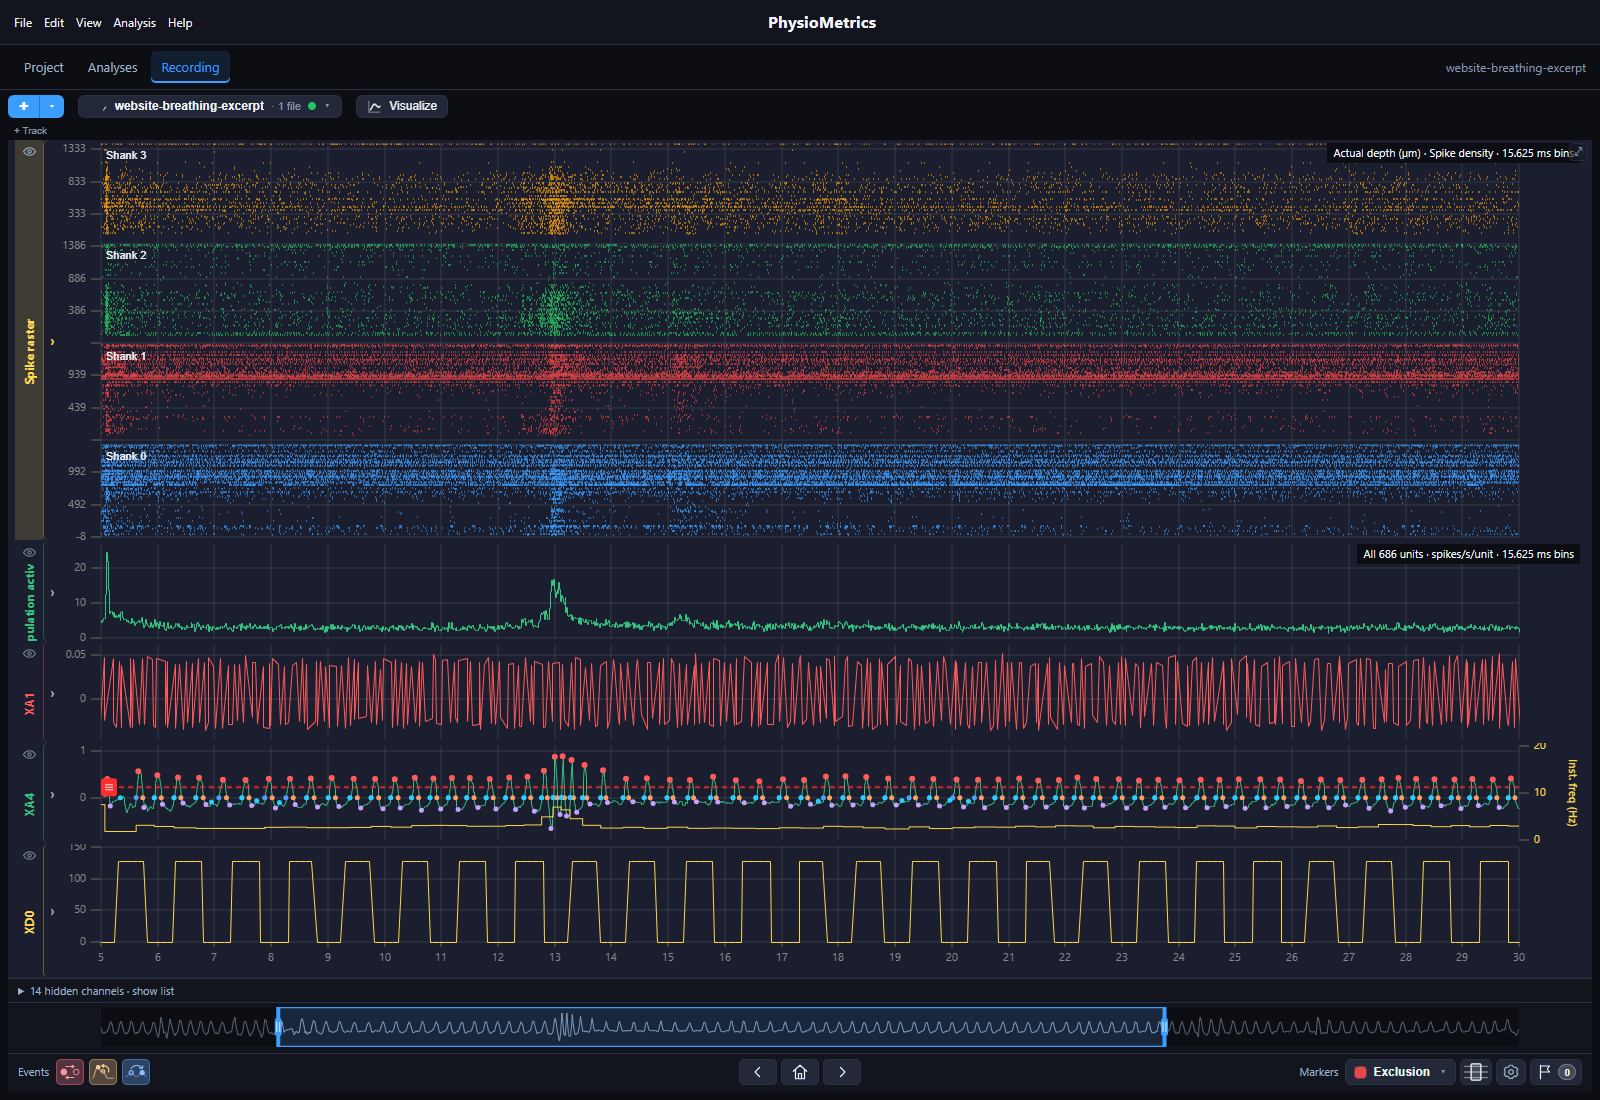Click the left handle of overview selection
This screenshot has width=1600, height=1100.
(x=278, y=1027)
